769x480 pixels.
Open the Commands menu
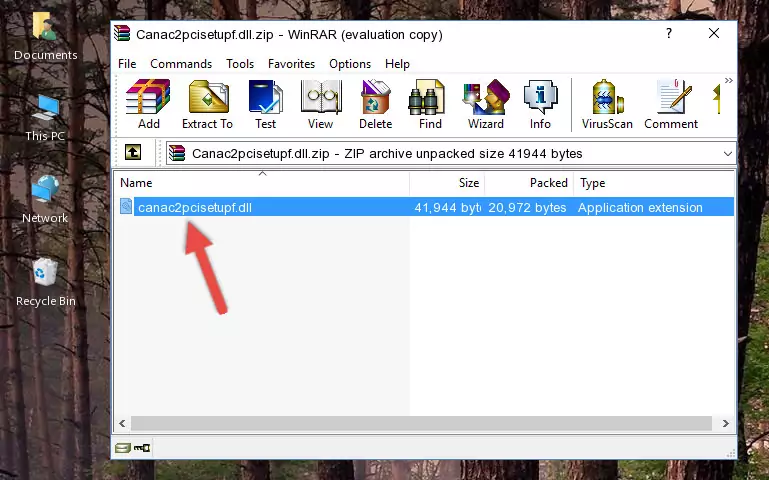point(181,64)
